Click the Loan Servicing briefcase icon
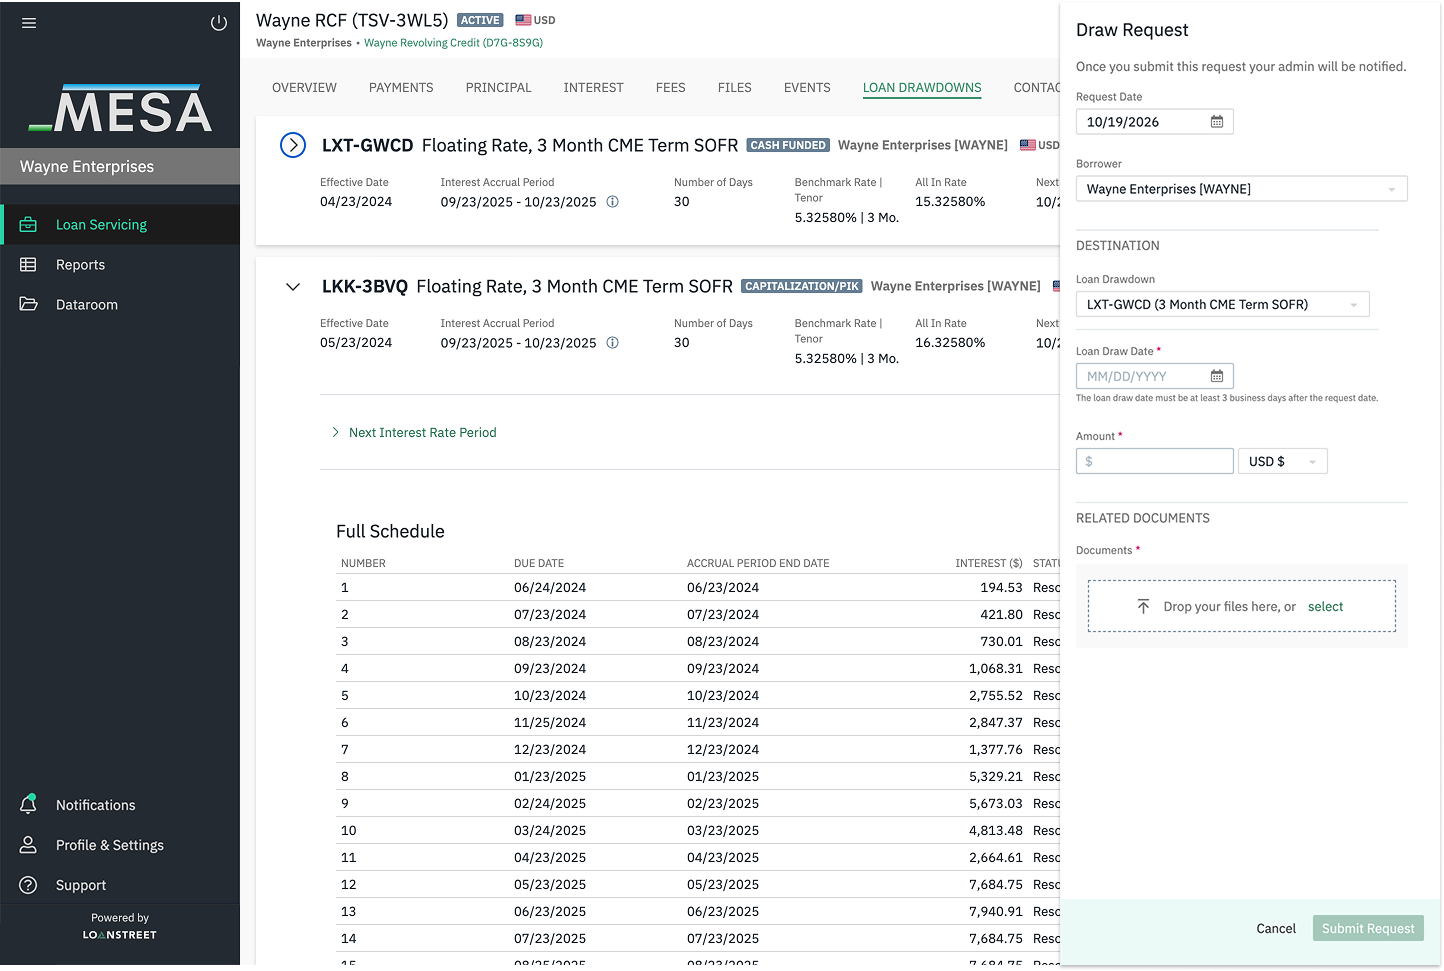Image resolution: width=1444 pixels, height=971 pixels. pyautogui.click(x=29, y=225)
